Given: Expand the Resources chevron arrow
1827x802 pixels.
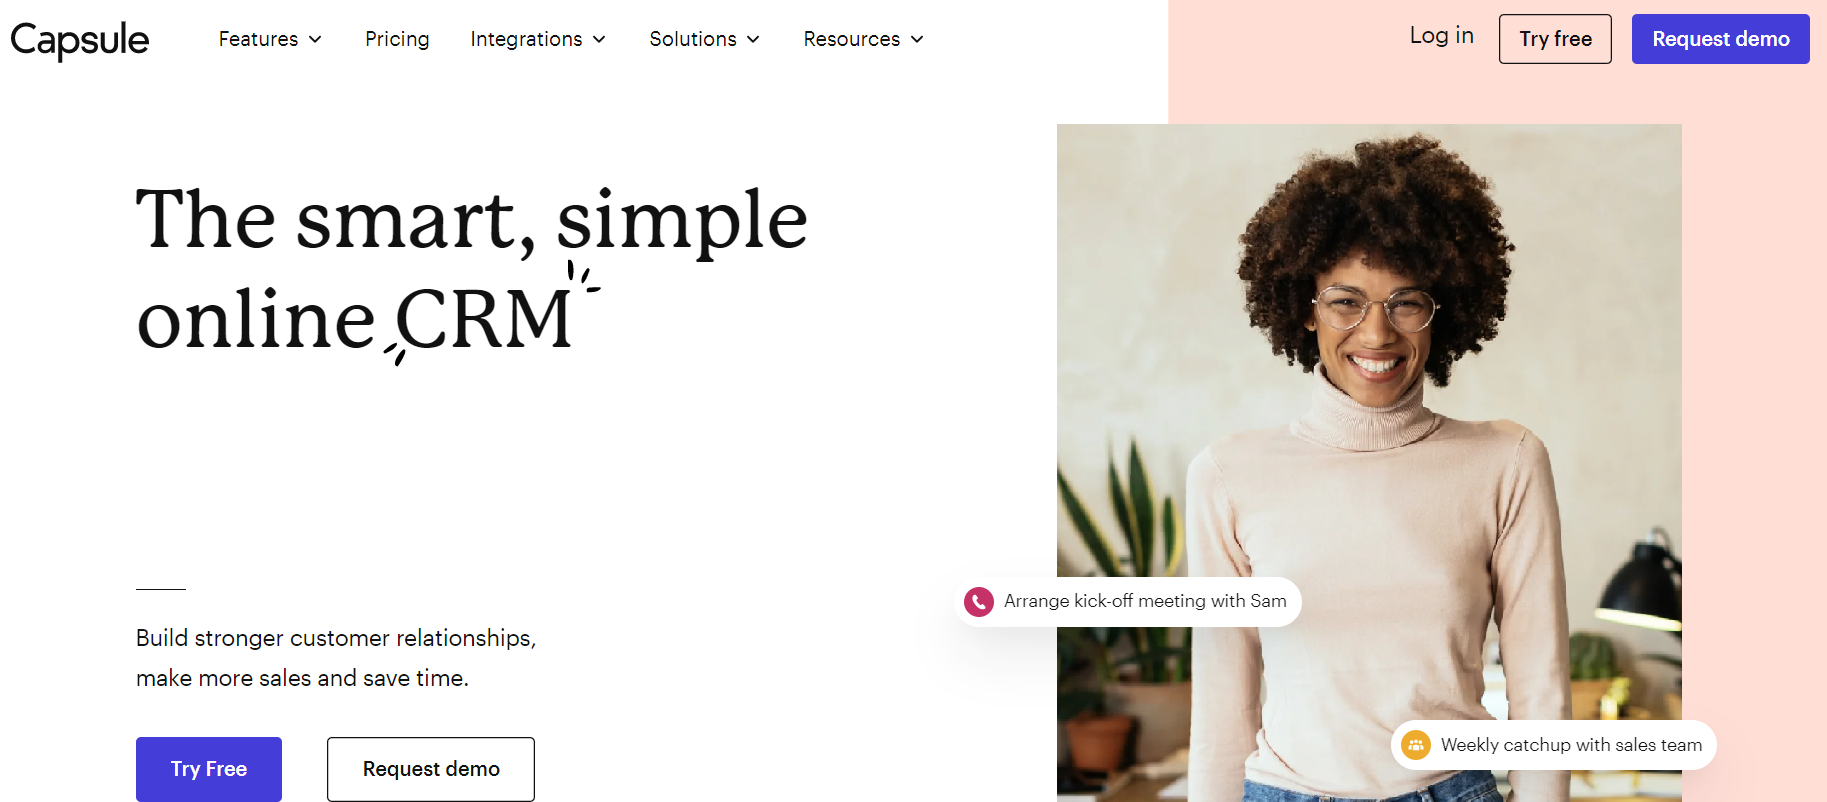Looking at the screenshot, I should click(x=917, y=39).
